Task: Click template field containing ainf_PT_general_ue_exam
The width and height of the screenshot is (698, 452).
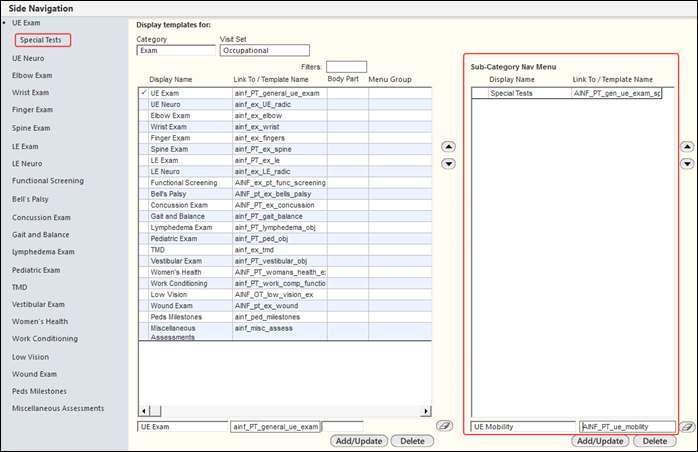Action: 275,427
